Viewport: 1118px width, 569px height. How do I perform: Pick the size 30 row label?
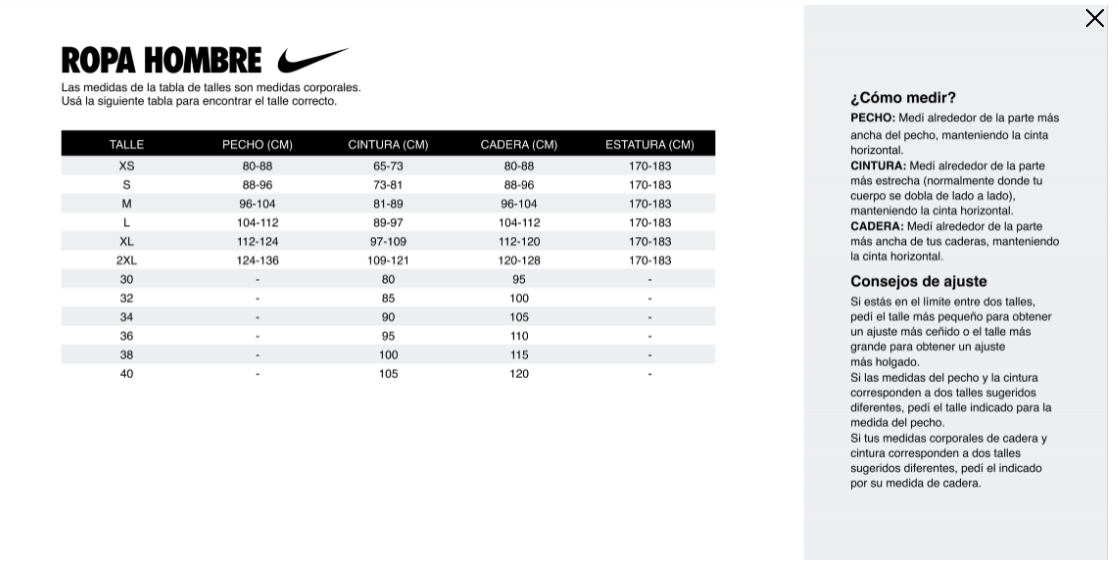pos(126,279)
